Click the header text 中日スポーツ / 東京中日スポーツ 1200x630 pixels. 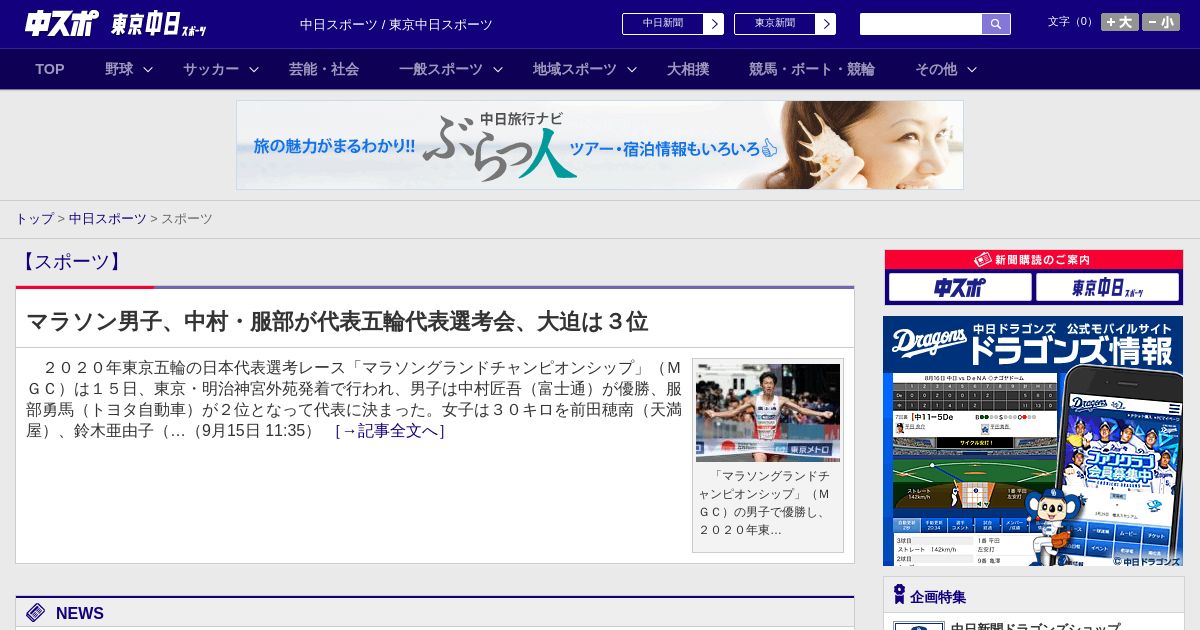tap(396, 24)
